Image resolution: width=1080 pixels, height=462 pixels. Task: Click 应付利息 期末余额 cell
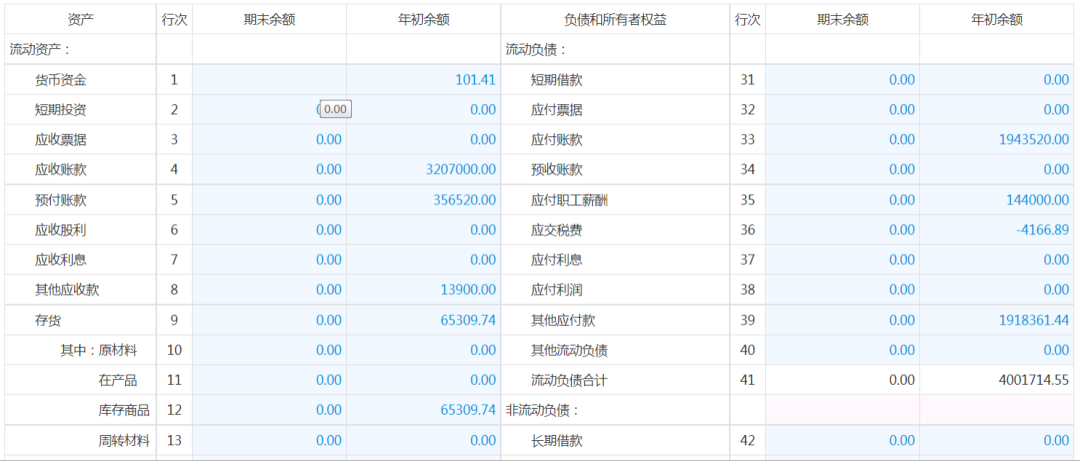[x=842, y=260]
